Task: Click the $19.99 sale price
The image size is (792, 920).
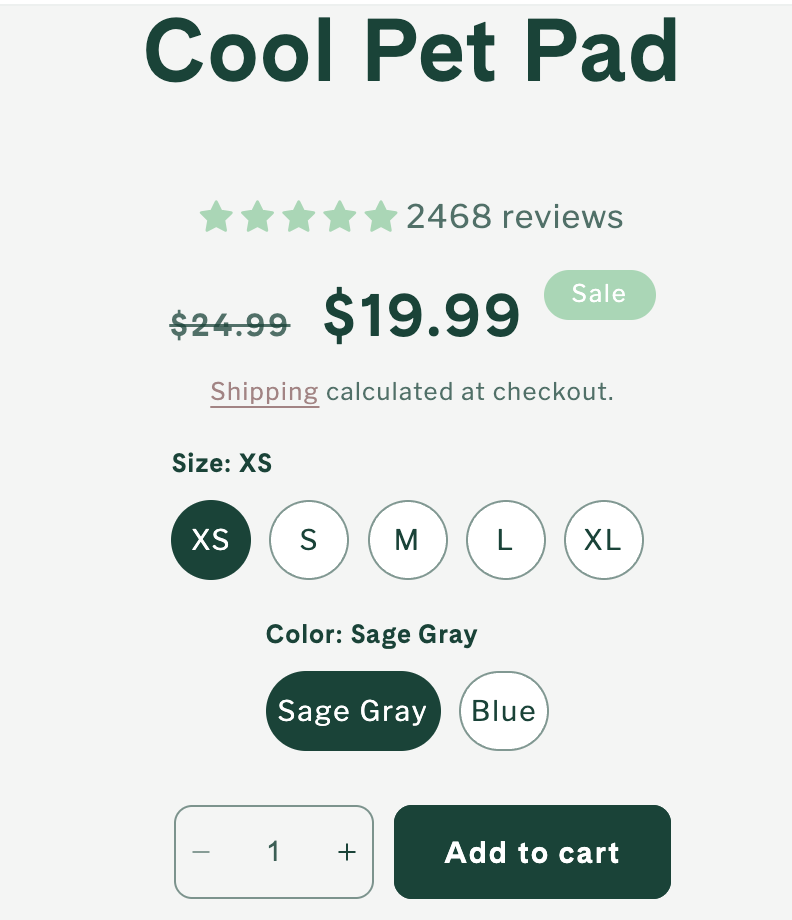Action: (422, 315)
